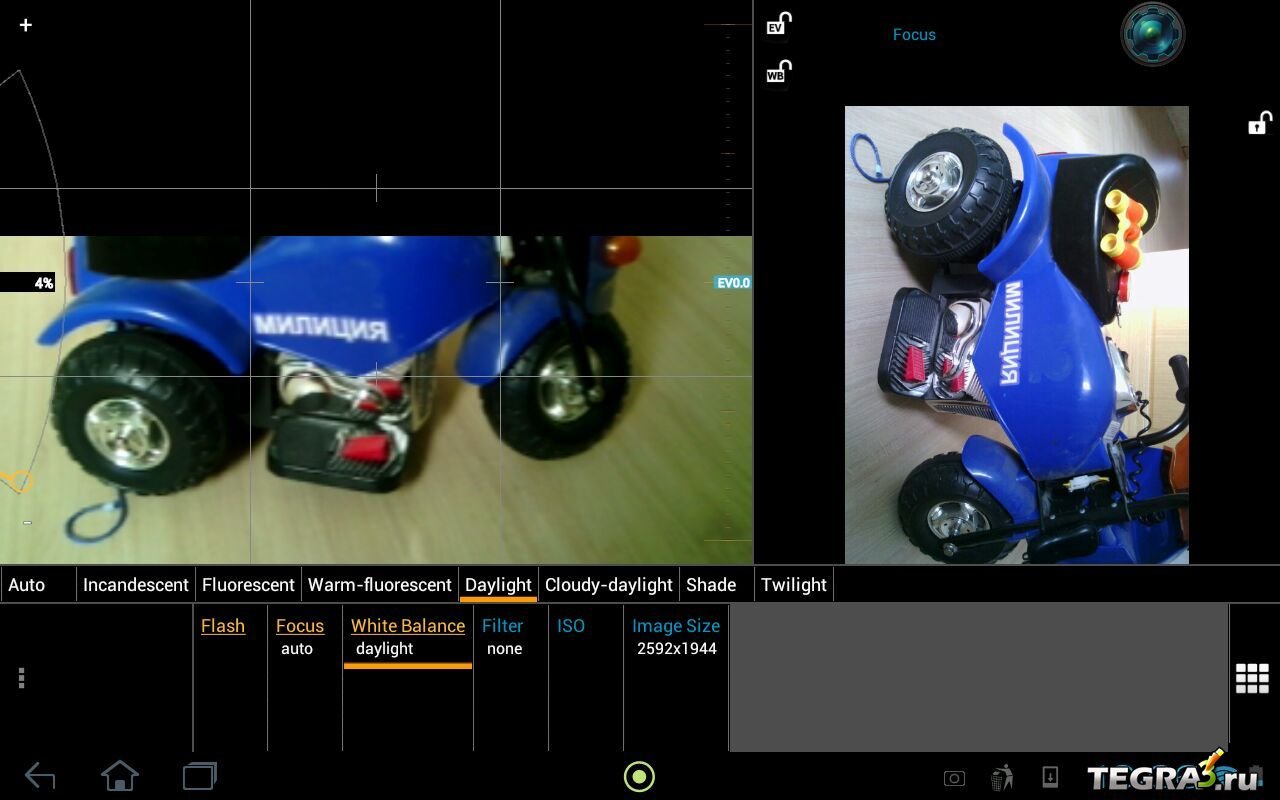Tap the download-to-device icon
This screenshot has height=800, width=1280.
1050,777
